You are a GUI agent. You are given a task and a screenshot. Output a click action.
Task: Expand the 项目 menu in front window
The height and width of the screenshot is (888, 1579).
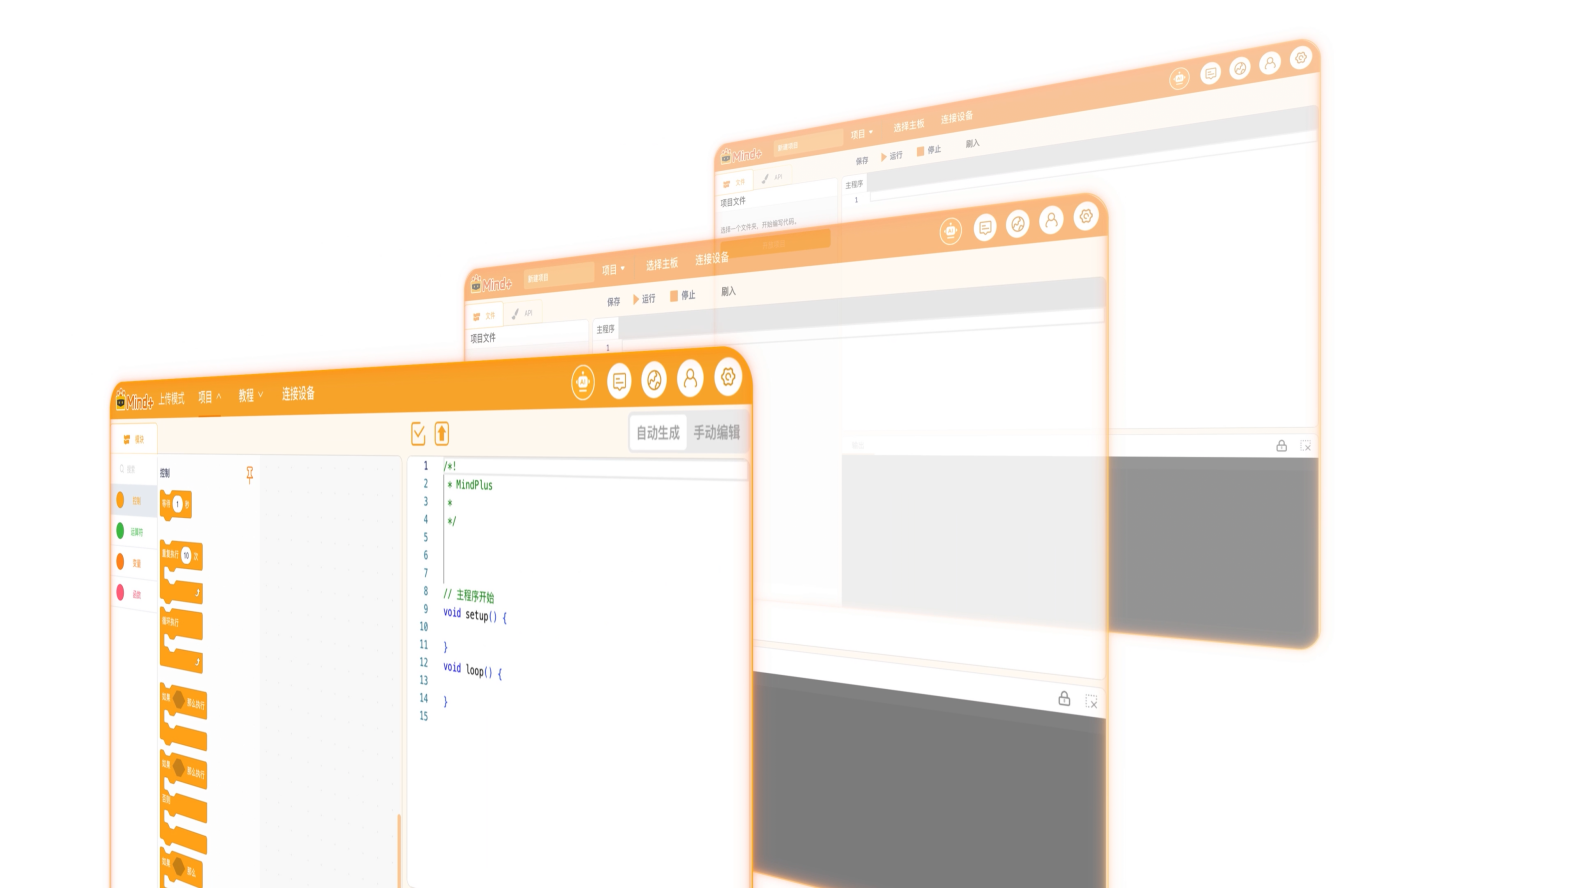(x=209, y=397)
